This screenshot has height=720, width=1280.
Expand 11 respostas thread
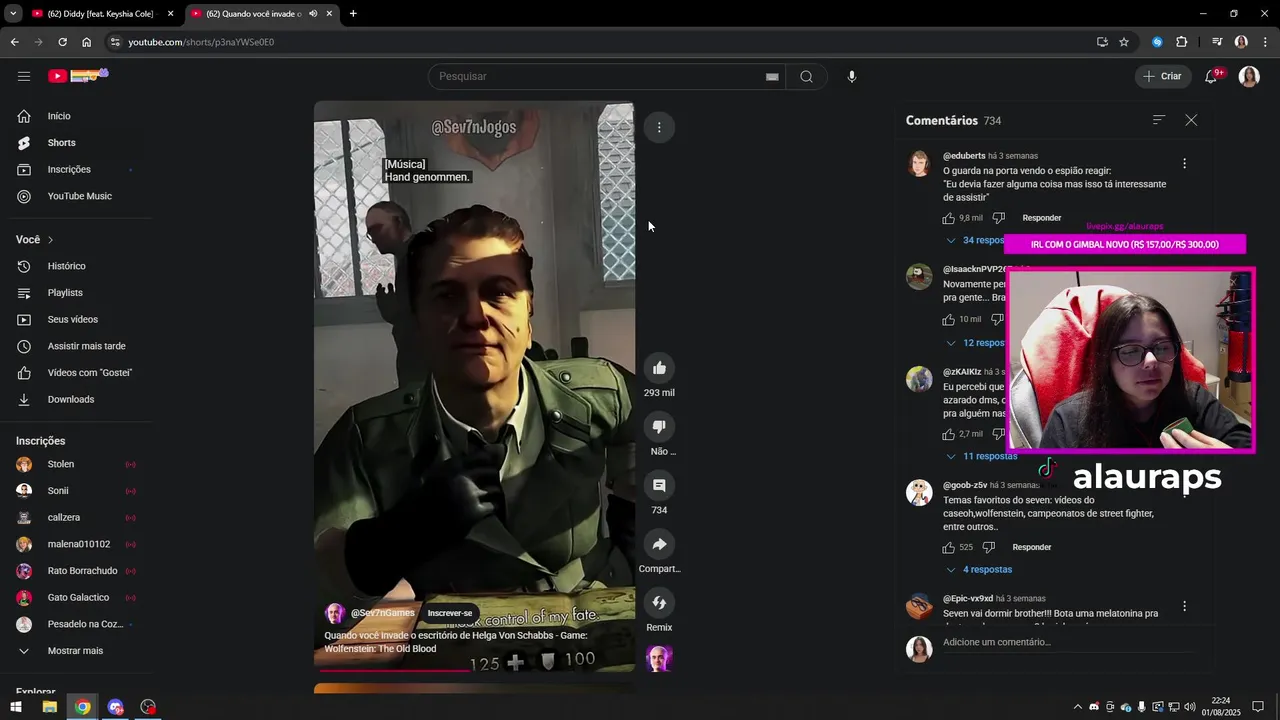click(x=981, y=456)
